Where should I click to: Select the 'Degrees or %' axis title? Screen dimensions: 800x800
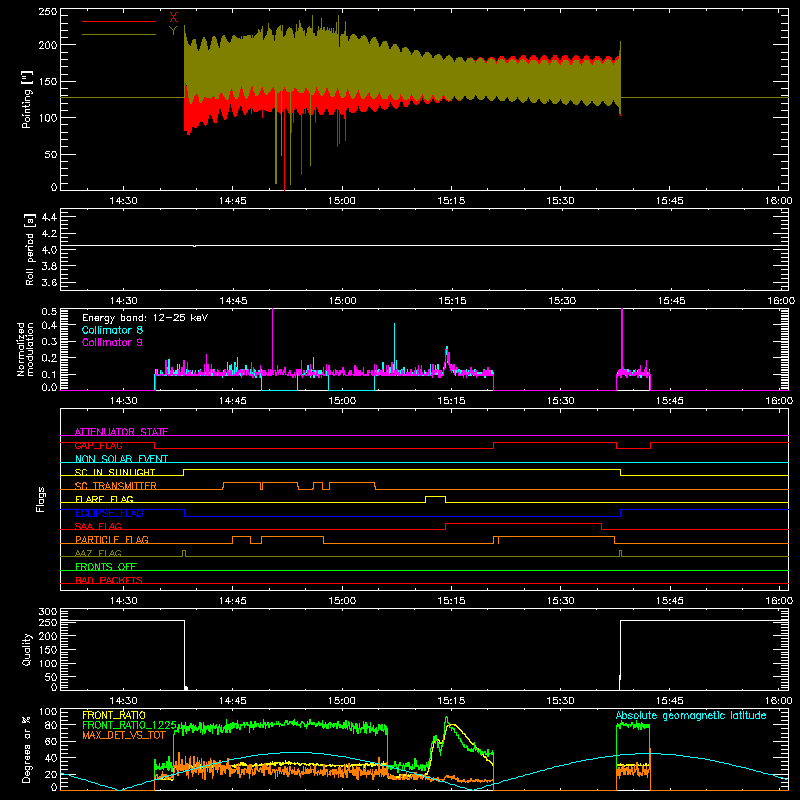(x=27, y=749)
